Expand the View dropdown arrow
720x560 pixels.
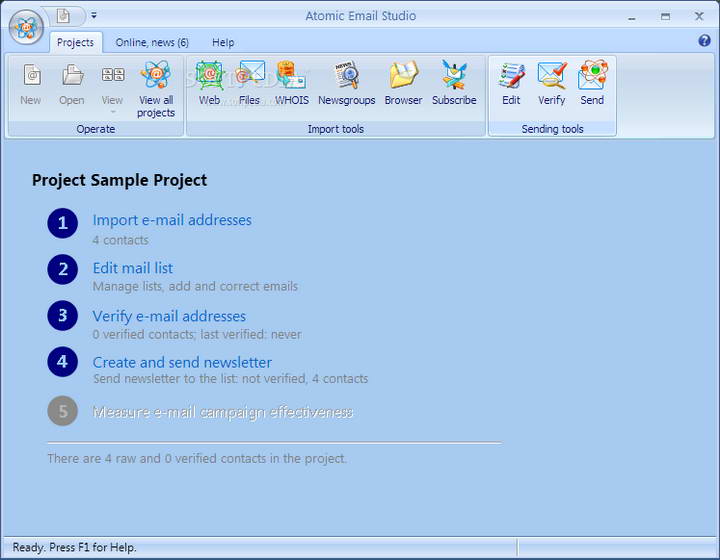click(113, 112)
